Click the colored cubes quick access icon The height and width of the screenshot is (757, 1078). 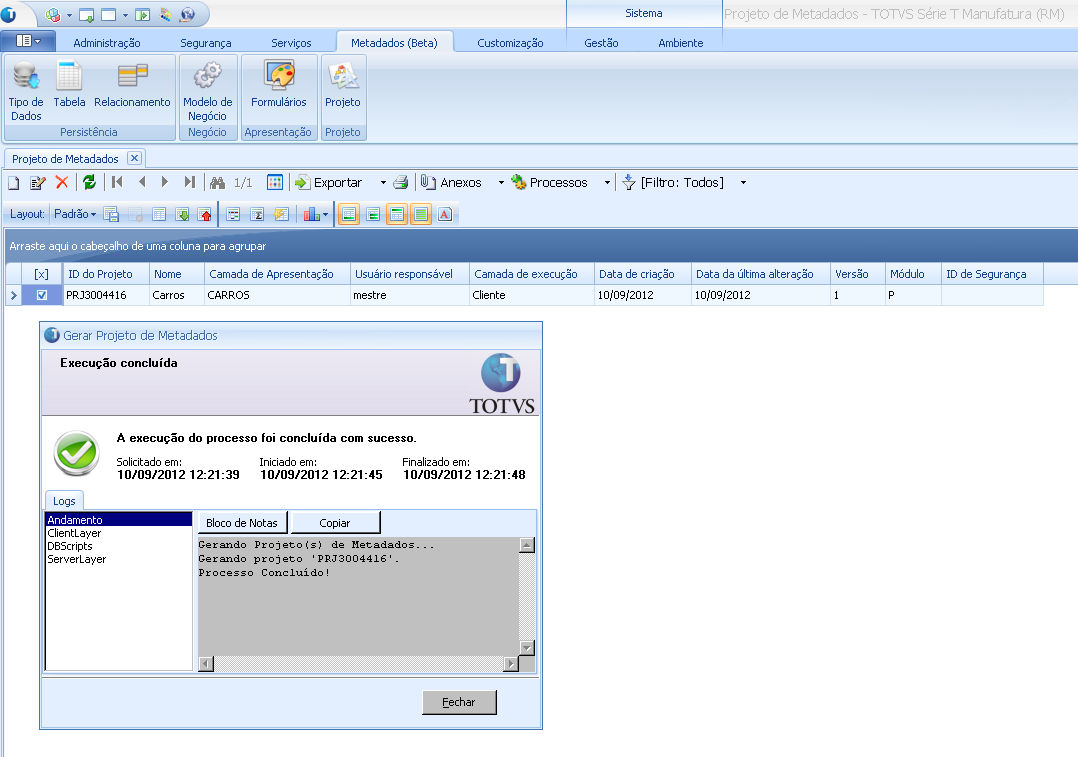tap(53, 14)
